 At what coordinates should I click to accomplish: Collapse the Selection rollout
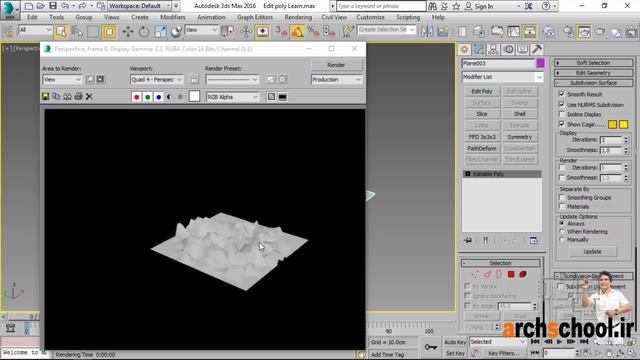pyautogui.click(x=501, y=263)
